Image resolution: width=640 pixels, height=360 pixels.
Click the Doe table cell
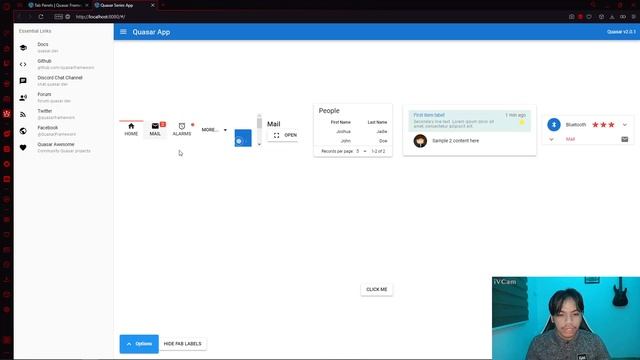click(x=383, y=141)
